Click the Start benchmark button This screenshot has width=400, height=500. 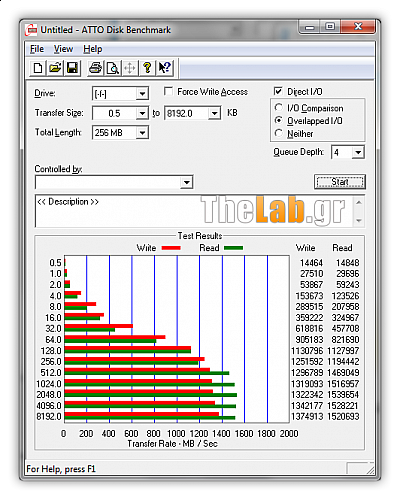340,182
